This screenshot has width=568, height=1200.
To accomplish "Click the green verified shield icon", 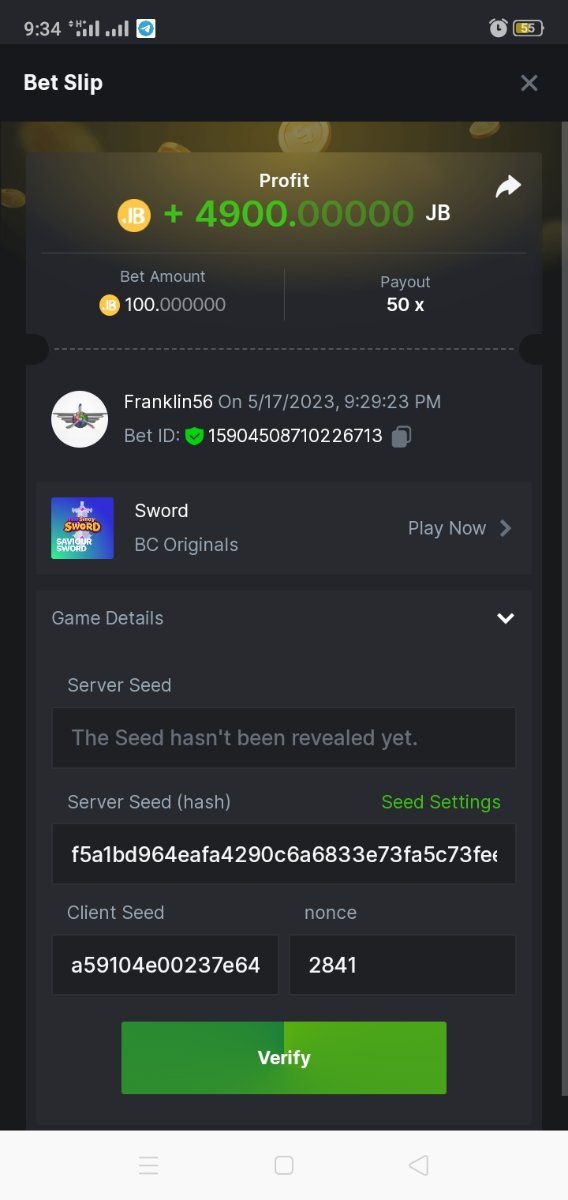I will pyautogui.click(x=194, y=436).
